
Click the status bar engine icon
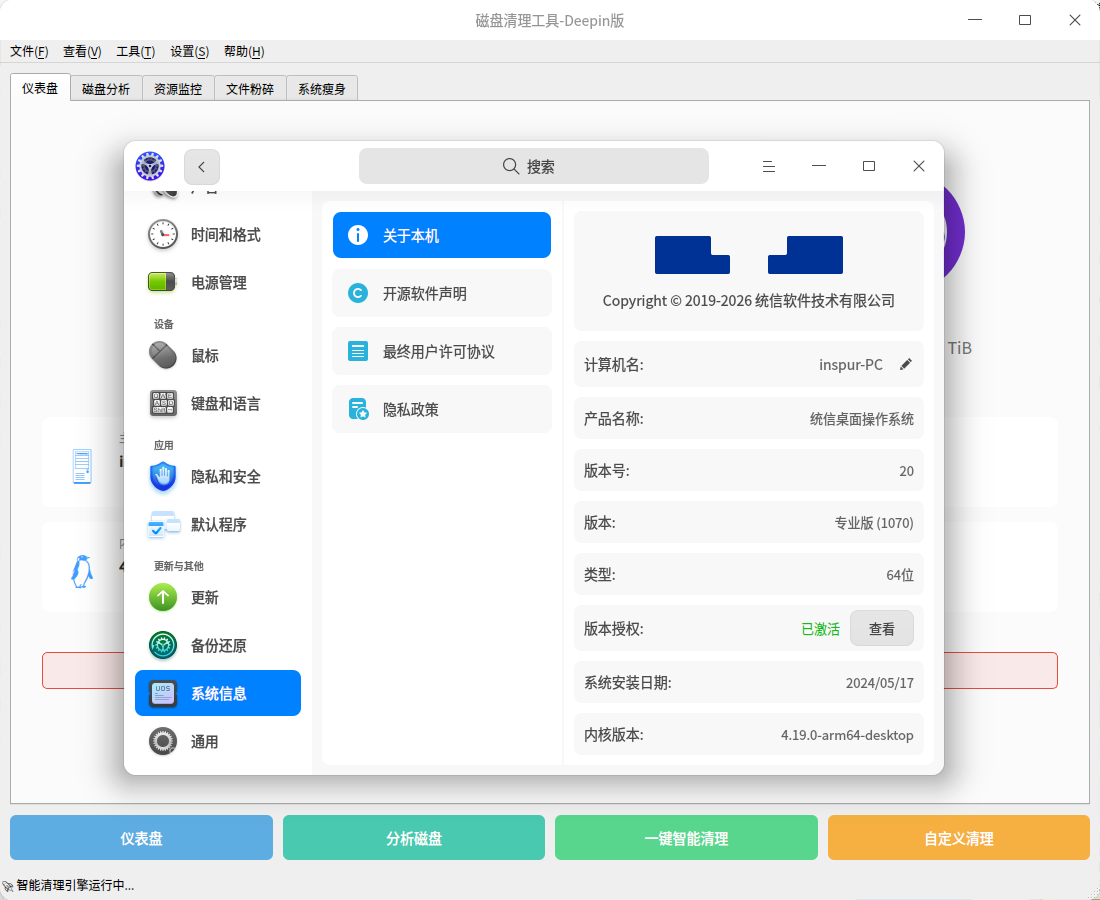click(x=8, y=886)
